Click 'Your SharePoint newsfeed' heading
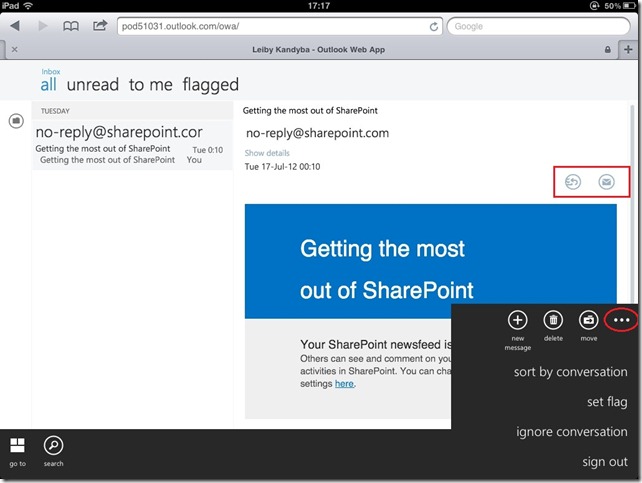The width and height of the screenshot is (642, 483). tap(375, 345)
